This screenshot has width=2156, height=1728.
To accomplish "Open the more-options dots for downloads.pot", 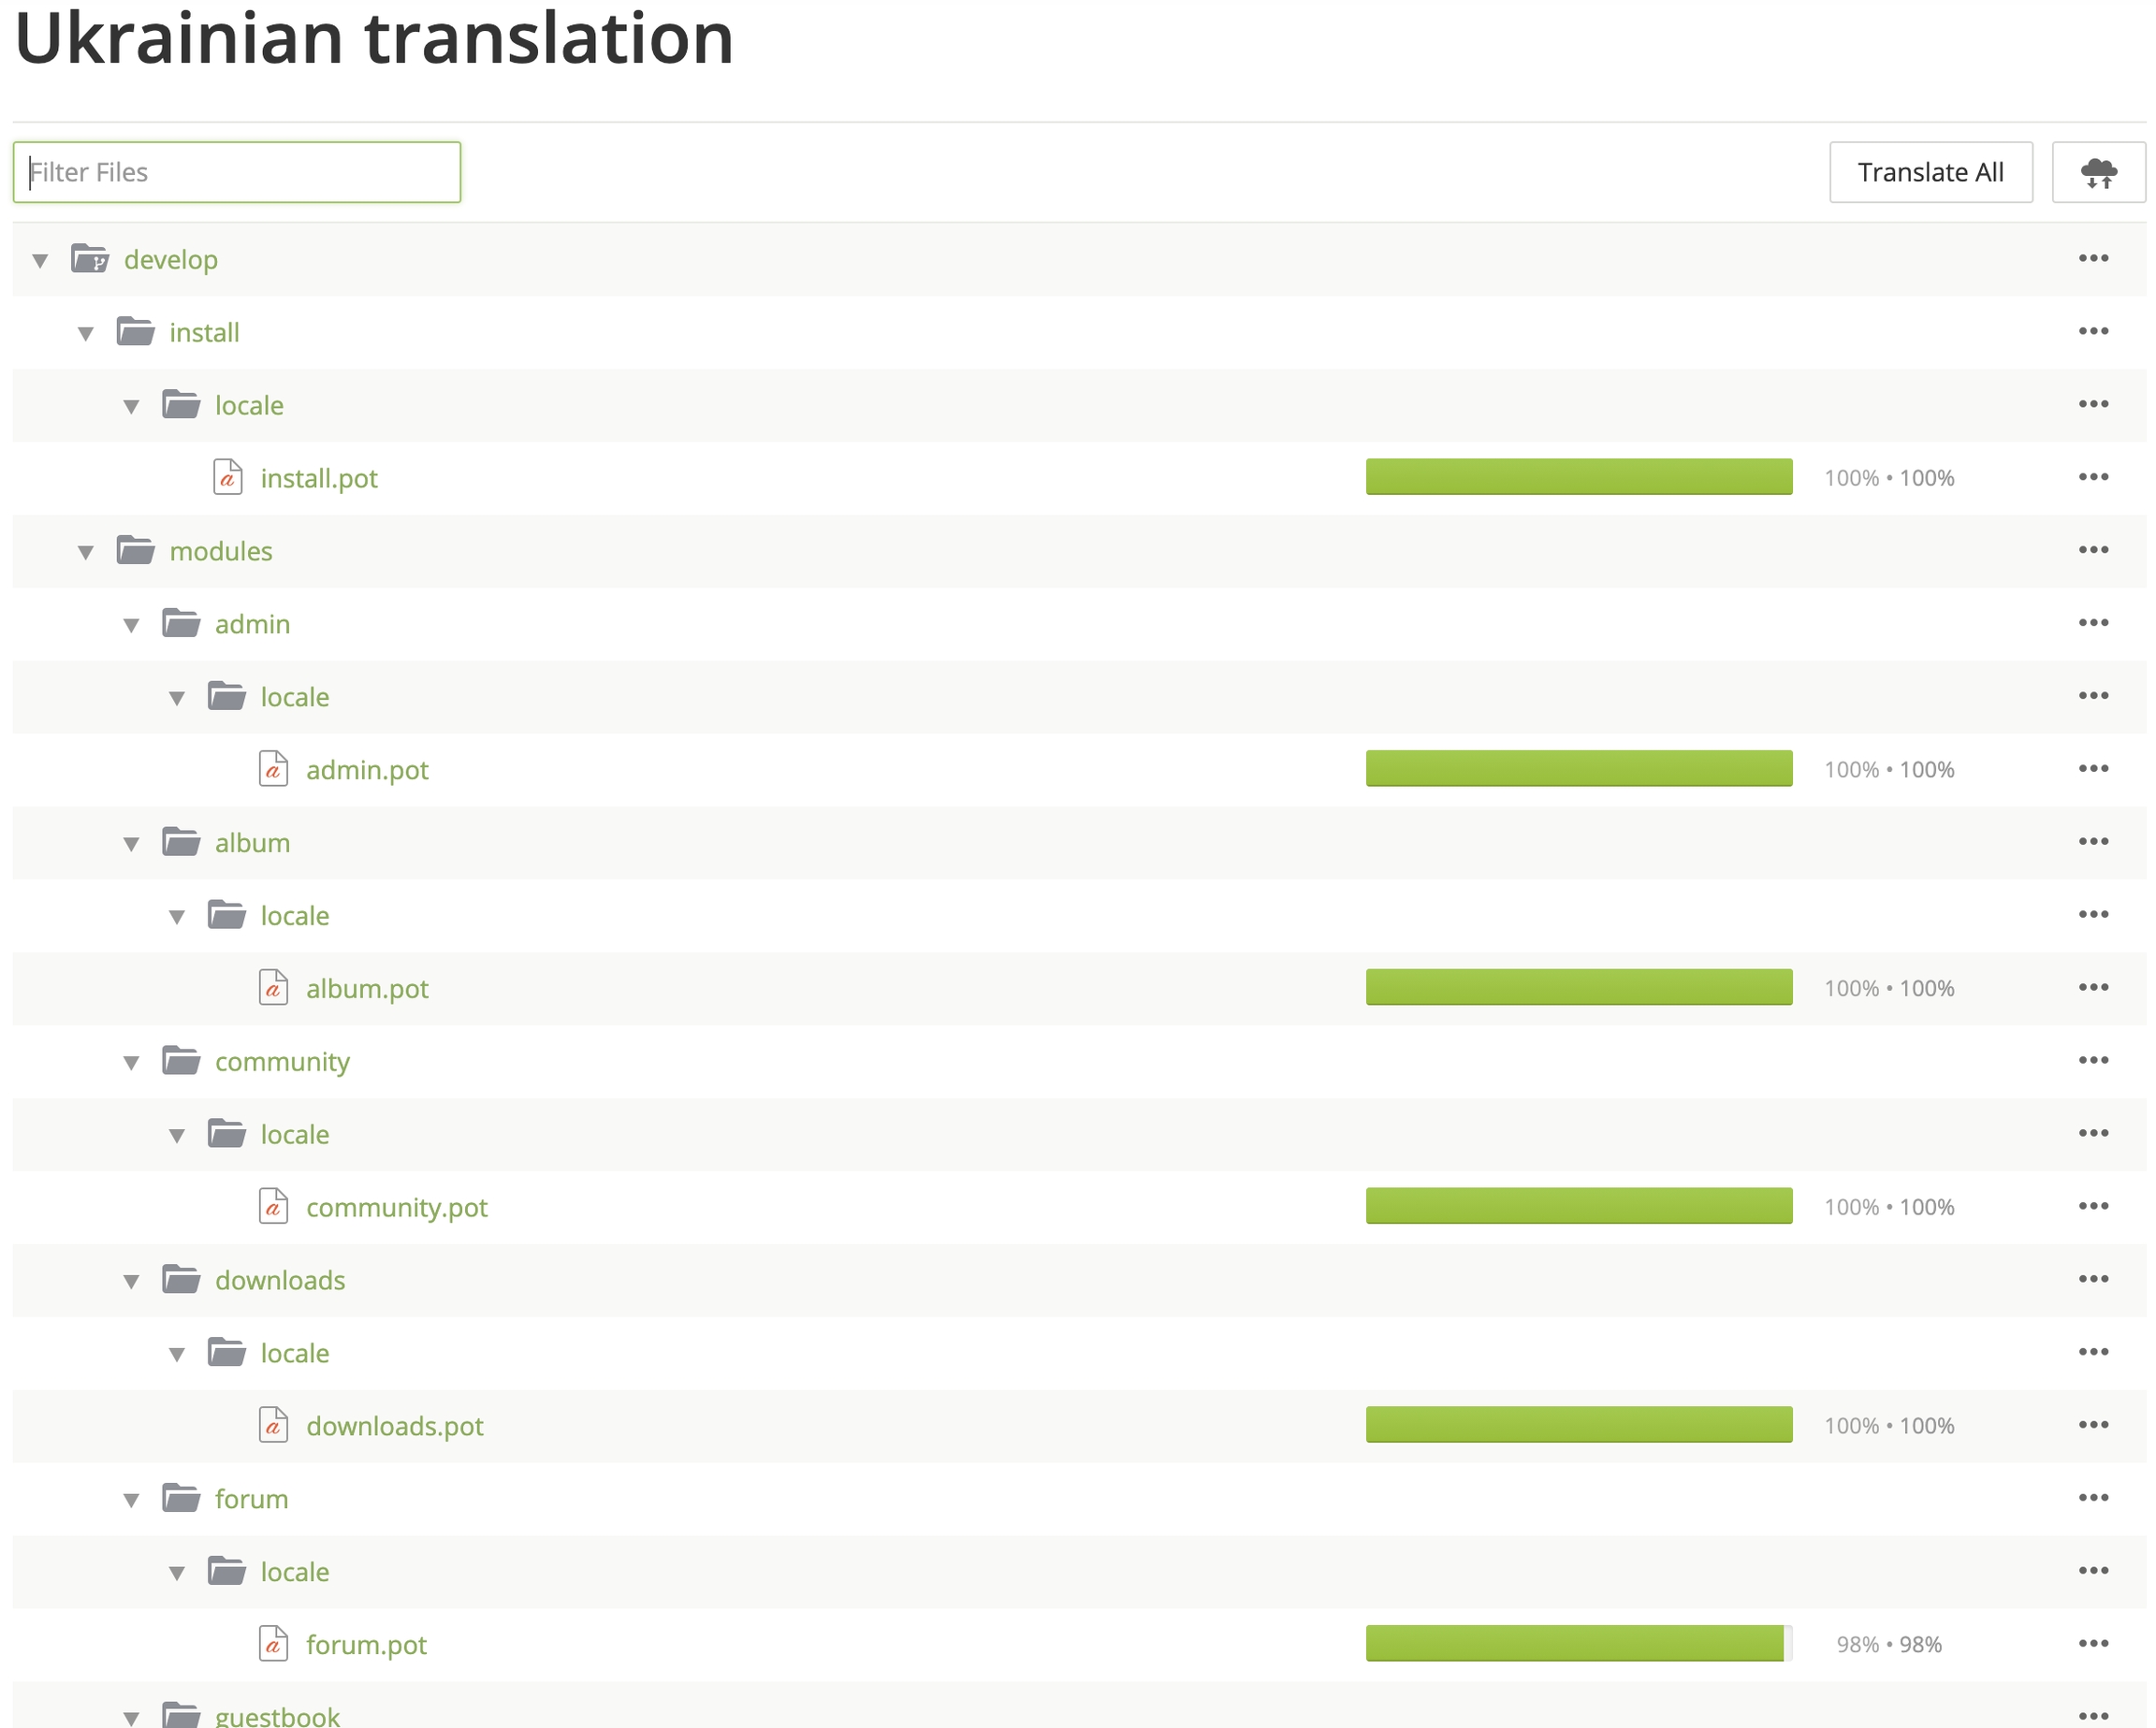I will (x=2093, y=1424).
